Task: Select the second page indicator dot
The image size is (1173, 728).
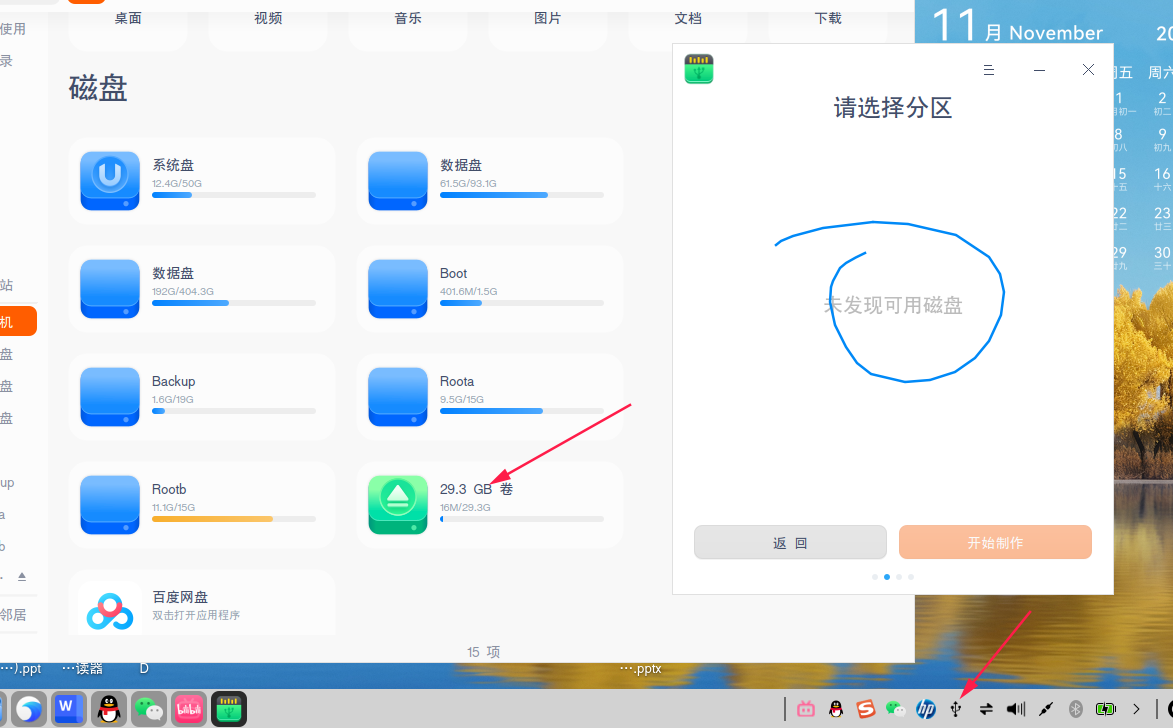Action: click(x=886, y=577)
